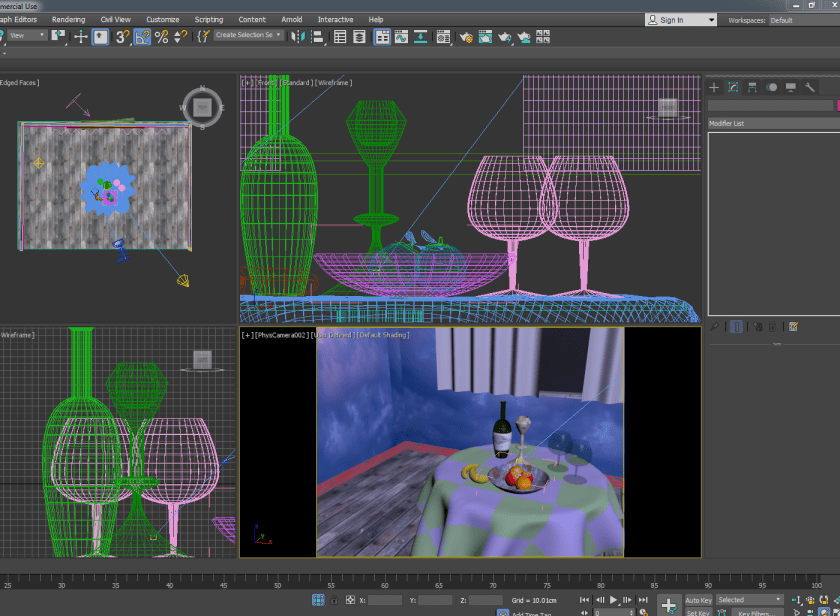
Task: Click the Key Filters button
Action: 755,612
